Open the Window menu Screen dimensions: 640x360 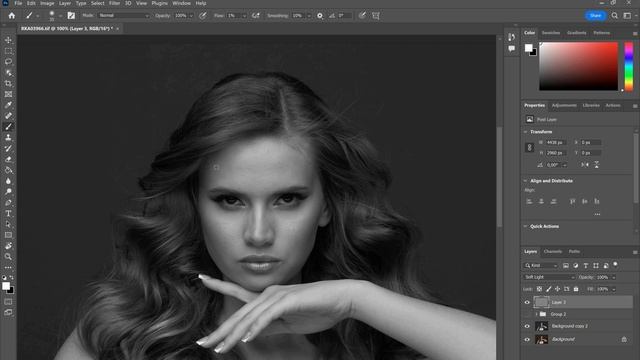(x=181, y=3)
